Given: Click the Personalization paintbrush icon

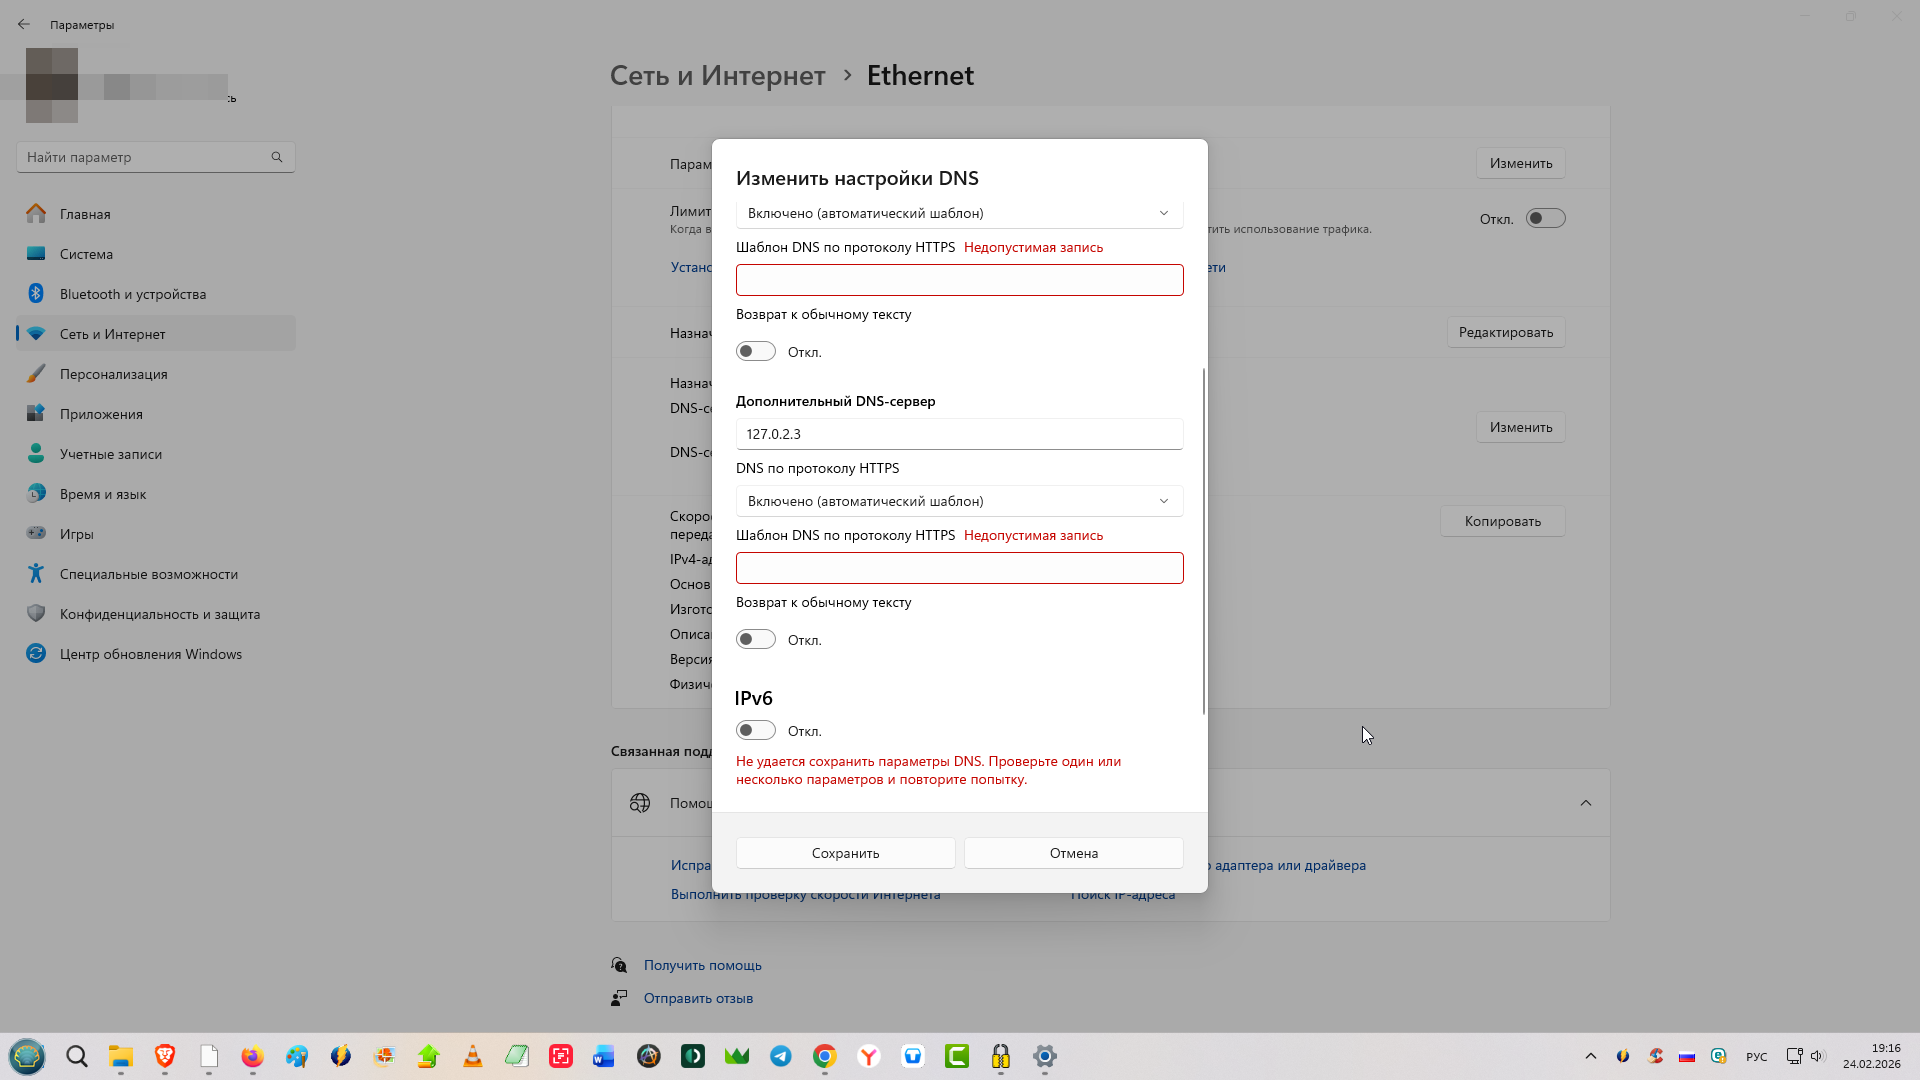Looking at the screenshot, I should click(36, 373).
